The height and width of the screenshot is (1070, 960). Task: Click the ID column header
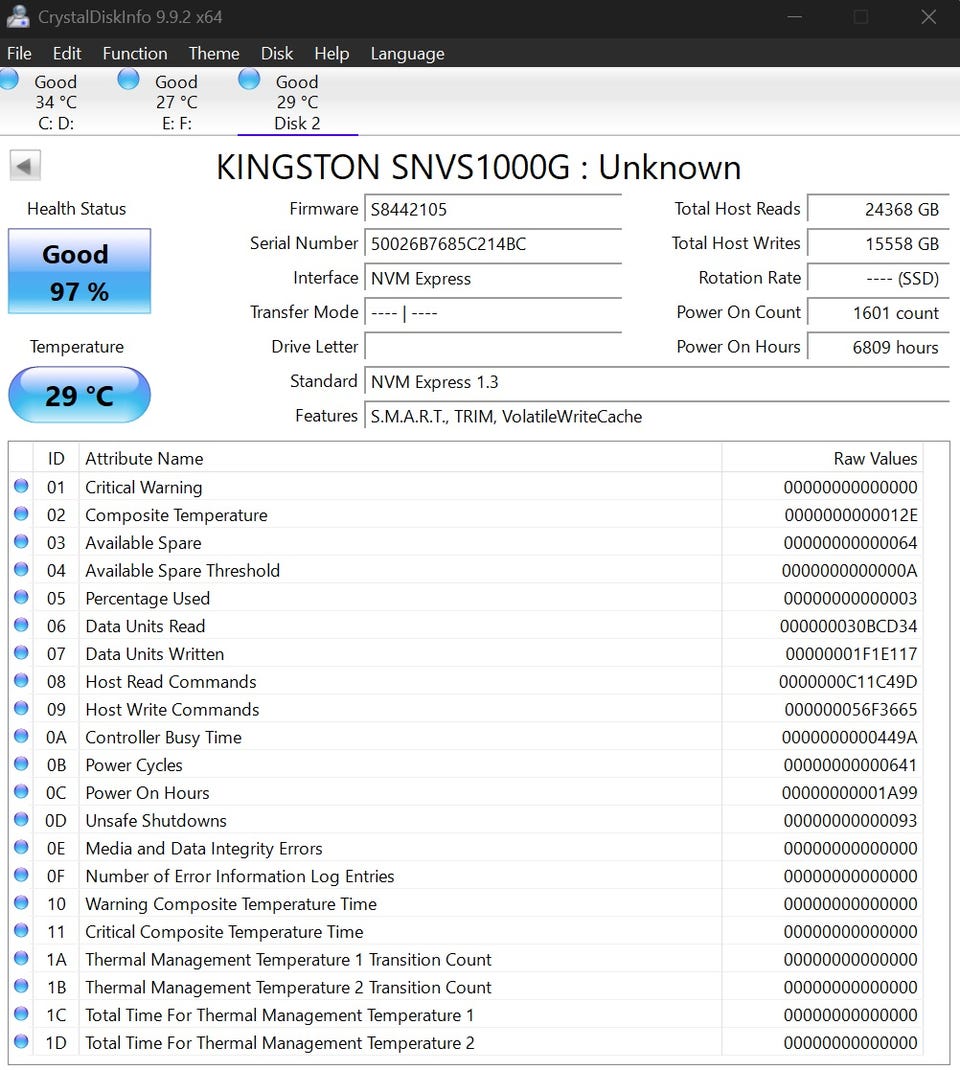click(x=56, y=459)
